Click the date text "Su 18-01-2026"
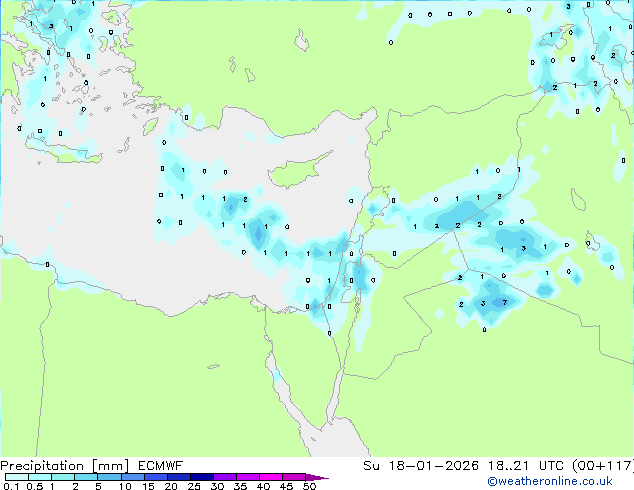Screen dimensions: 634x490 coord(421,466)
